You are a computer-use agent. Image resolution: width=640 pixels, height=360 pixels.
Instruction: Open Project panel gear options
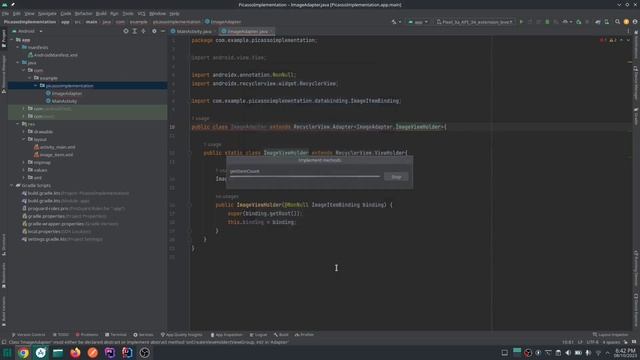pos(154,31)
